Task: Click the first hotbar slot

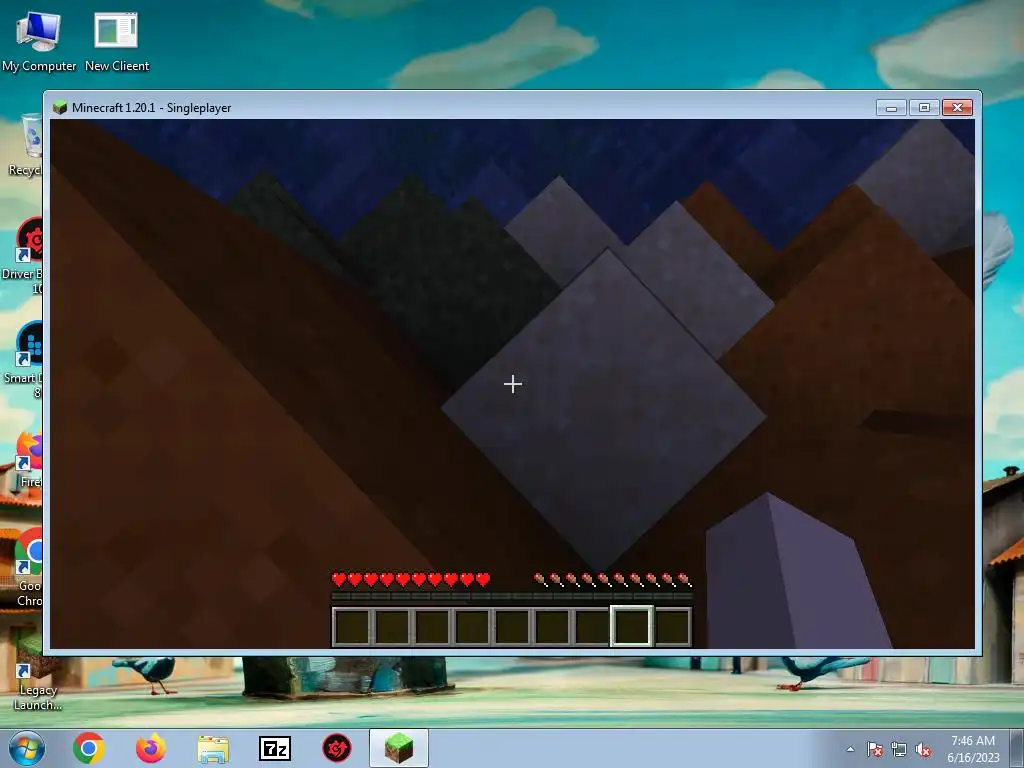Action: pyautogui.click(x=352, y=626)
